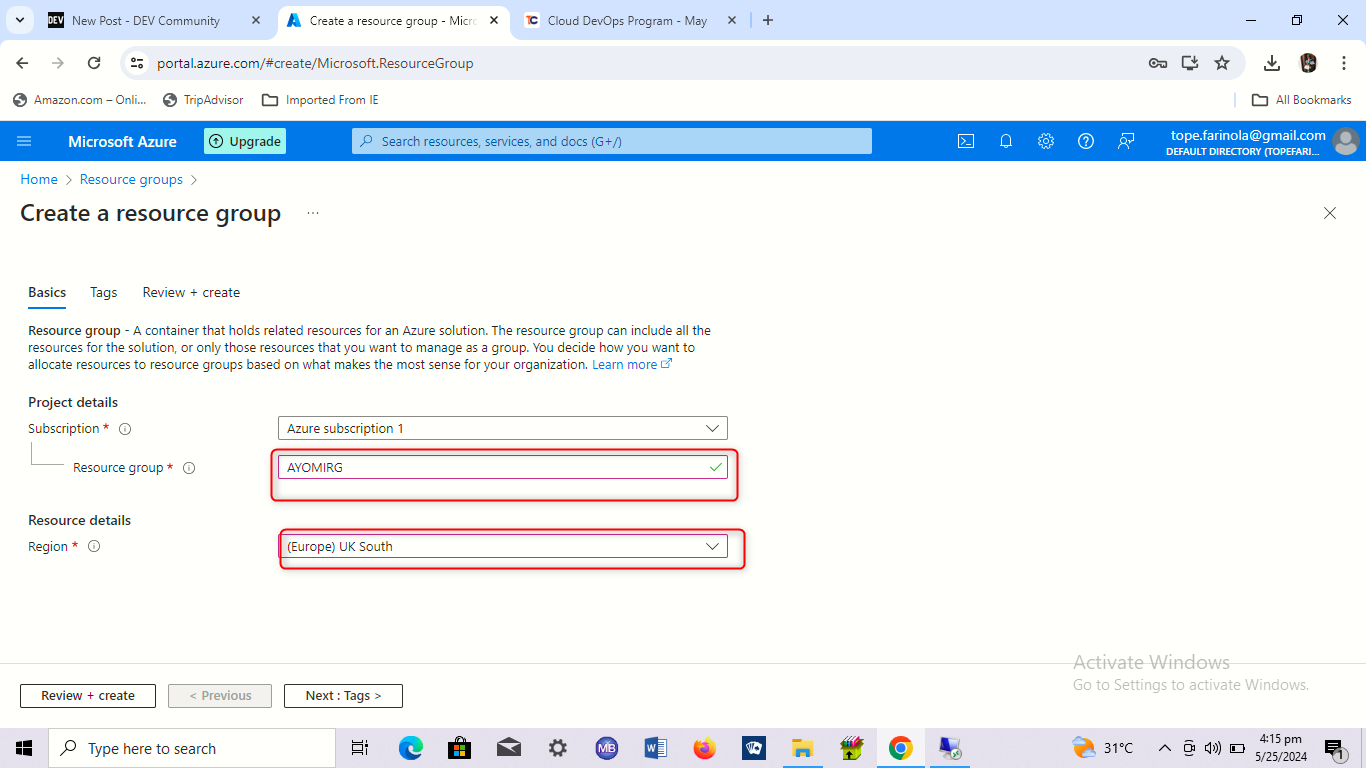Click the bottom Review + create button
The height and width of the screenshot is (768, 1366).
click(x=88, y=696)
